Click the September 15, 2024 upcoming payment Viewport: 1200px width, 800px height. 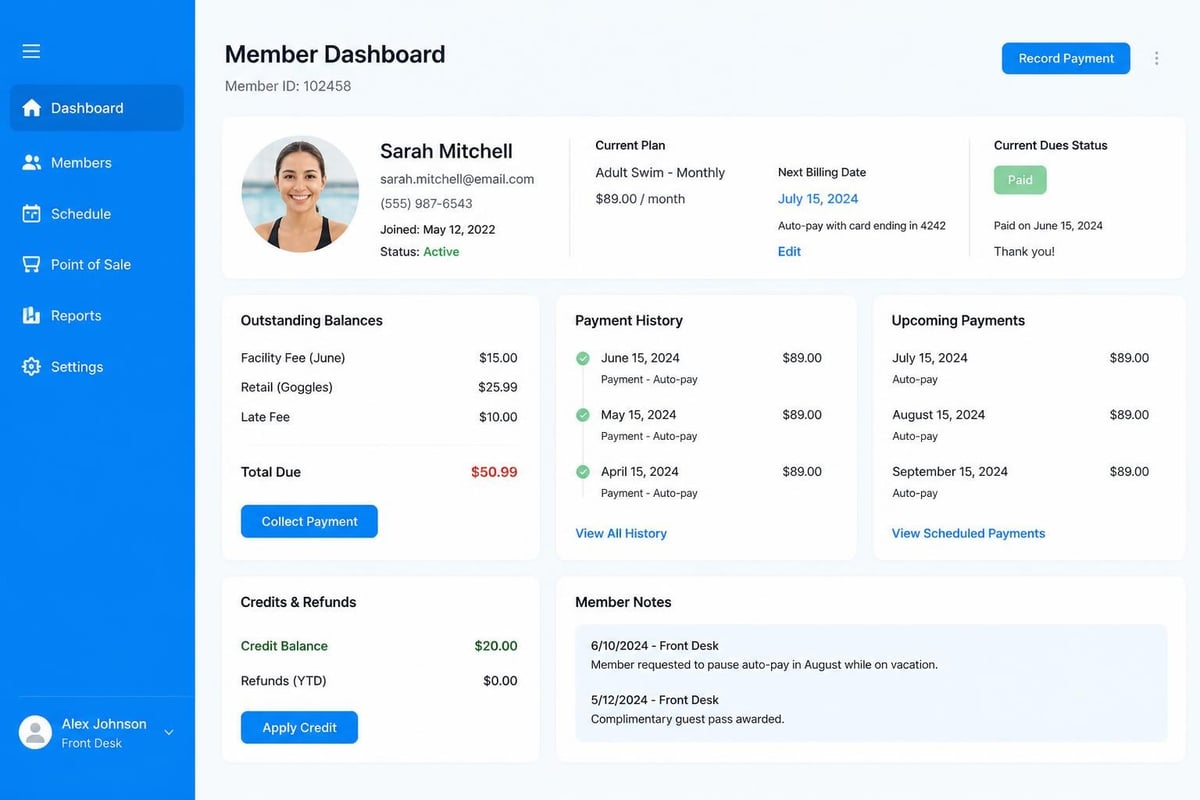pos(1020,482)
